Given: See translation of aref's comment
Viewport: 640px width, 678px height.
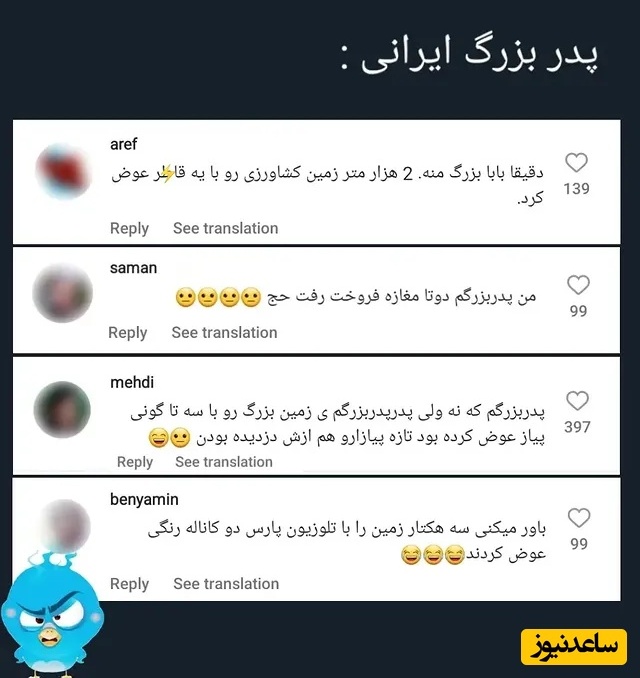Looking at the screenshot, I should (x=226, y=228).
